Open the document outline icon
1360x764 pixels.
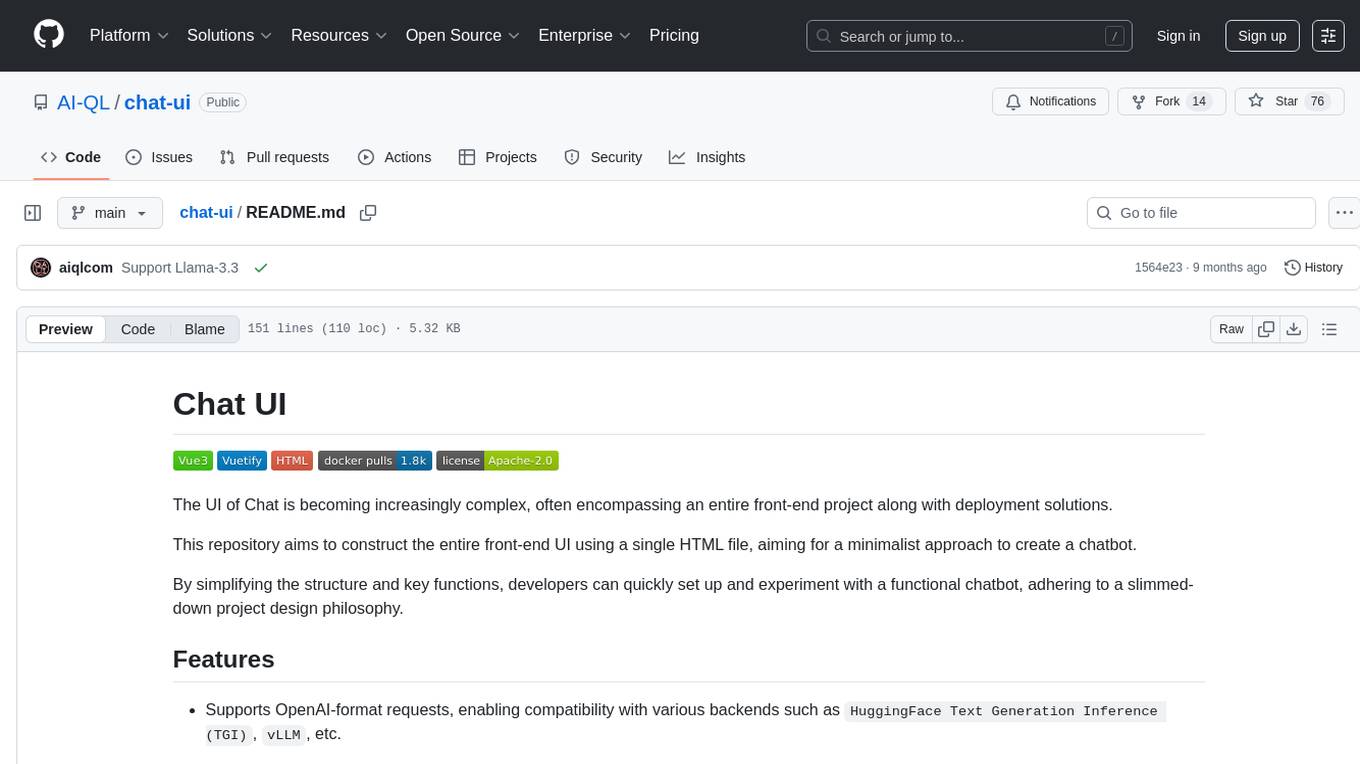point(1329,329)
